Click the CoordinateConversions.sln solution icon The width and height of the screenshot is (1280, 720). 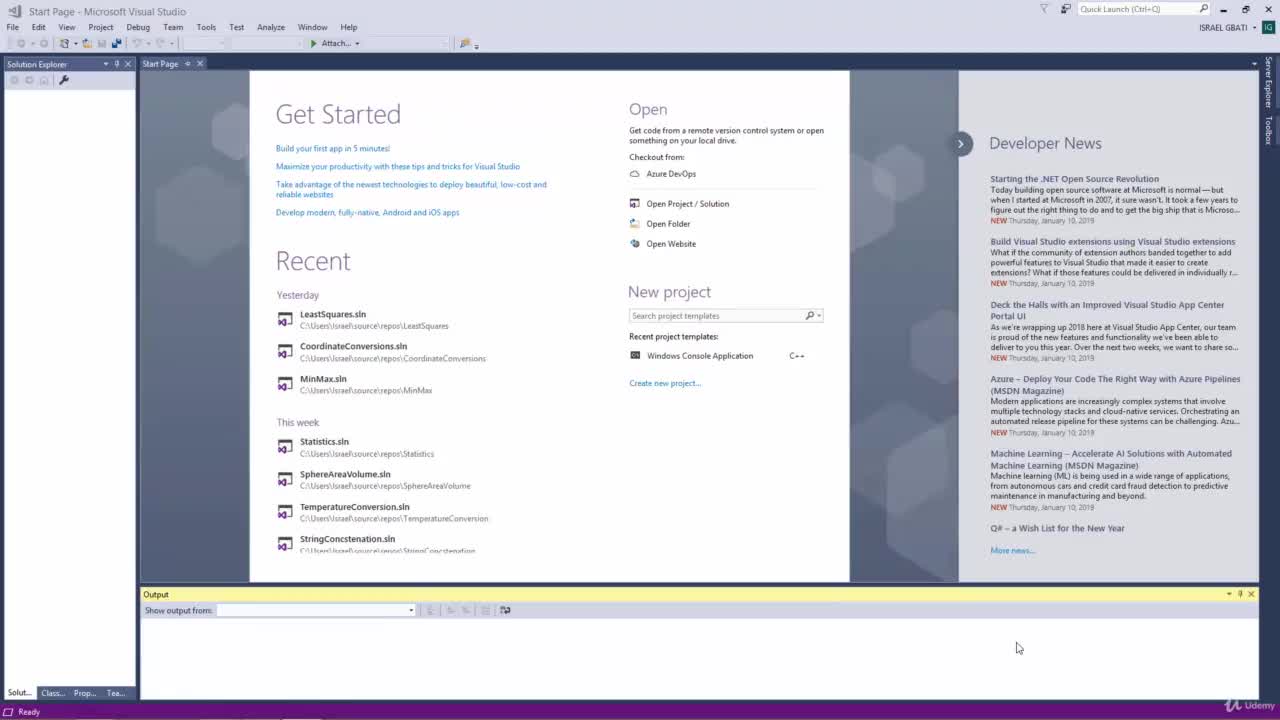285,351
